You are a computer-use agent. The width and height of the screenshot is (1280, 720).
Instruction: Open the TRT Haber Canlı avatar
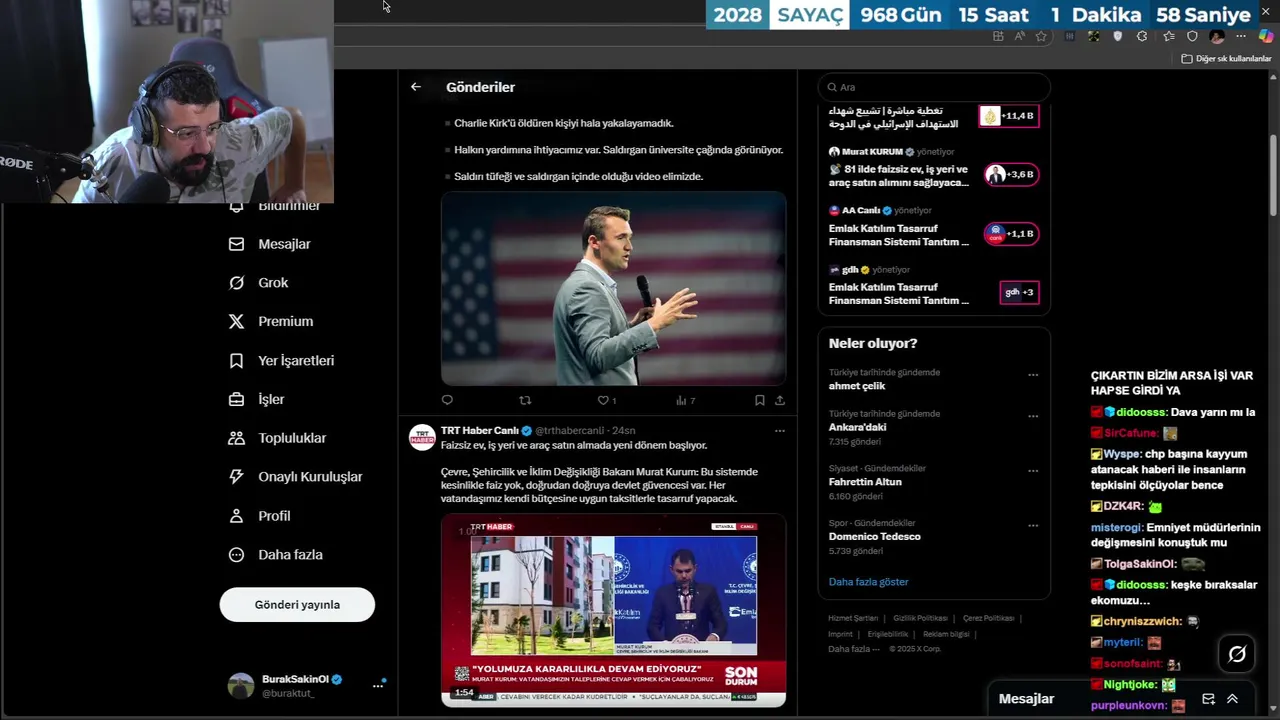click(x=422, y=437)
